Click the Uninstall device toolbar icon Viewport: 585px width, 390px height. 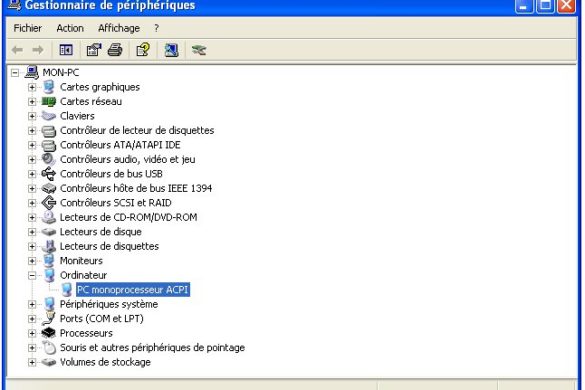point(199,50)
